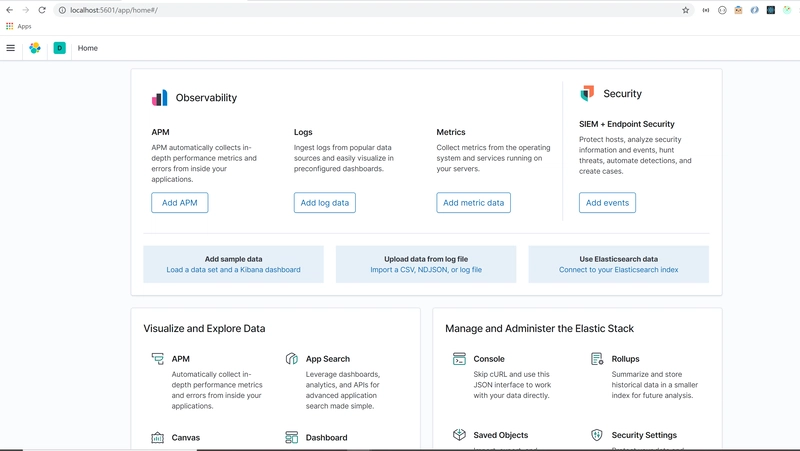Open the Security Settings shield icon
This screenshot has height=451, width=800.
597,435
